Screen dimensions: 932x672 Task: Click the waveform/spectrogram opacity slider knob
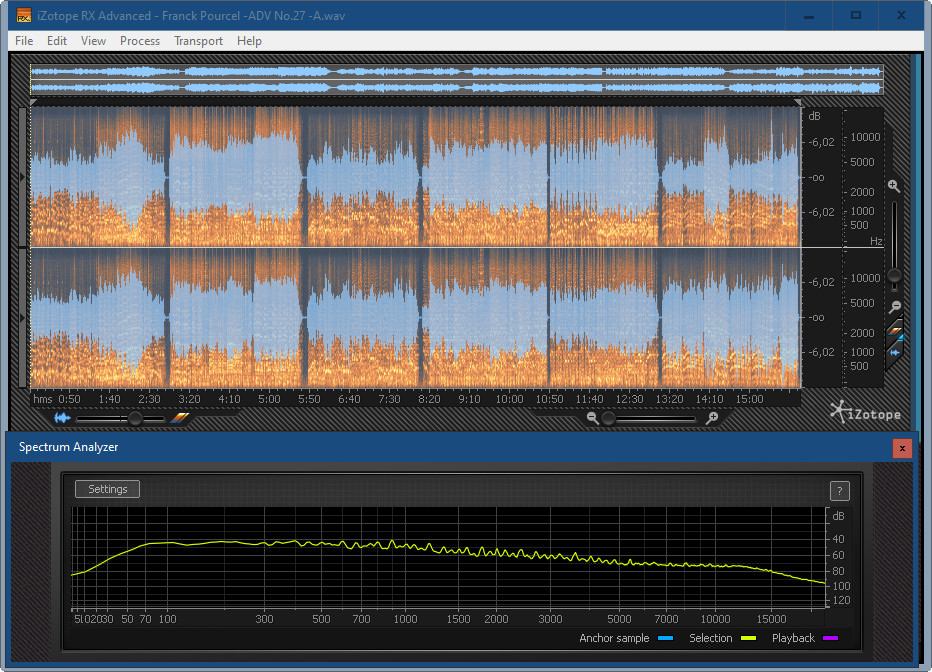click(135, 419)
